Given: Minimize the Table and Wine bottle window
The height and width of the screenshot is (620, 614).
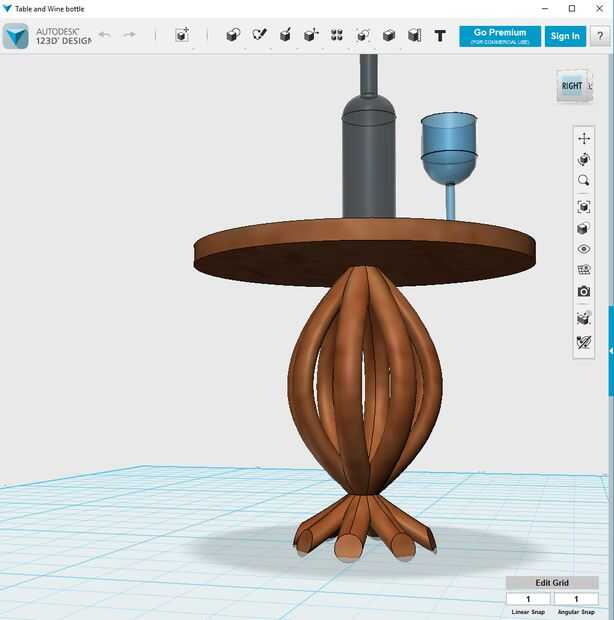Looking at the screenshot, I should coord(545,8).
